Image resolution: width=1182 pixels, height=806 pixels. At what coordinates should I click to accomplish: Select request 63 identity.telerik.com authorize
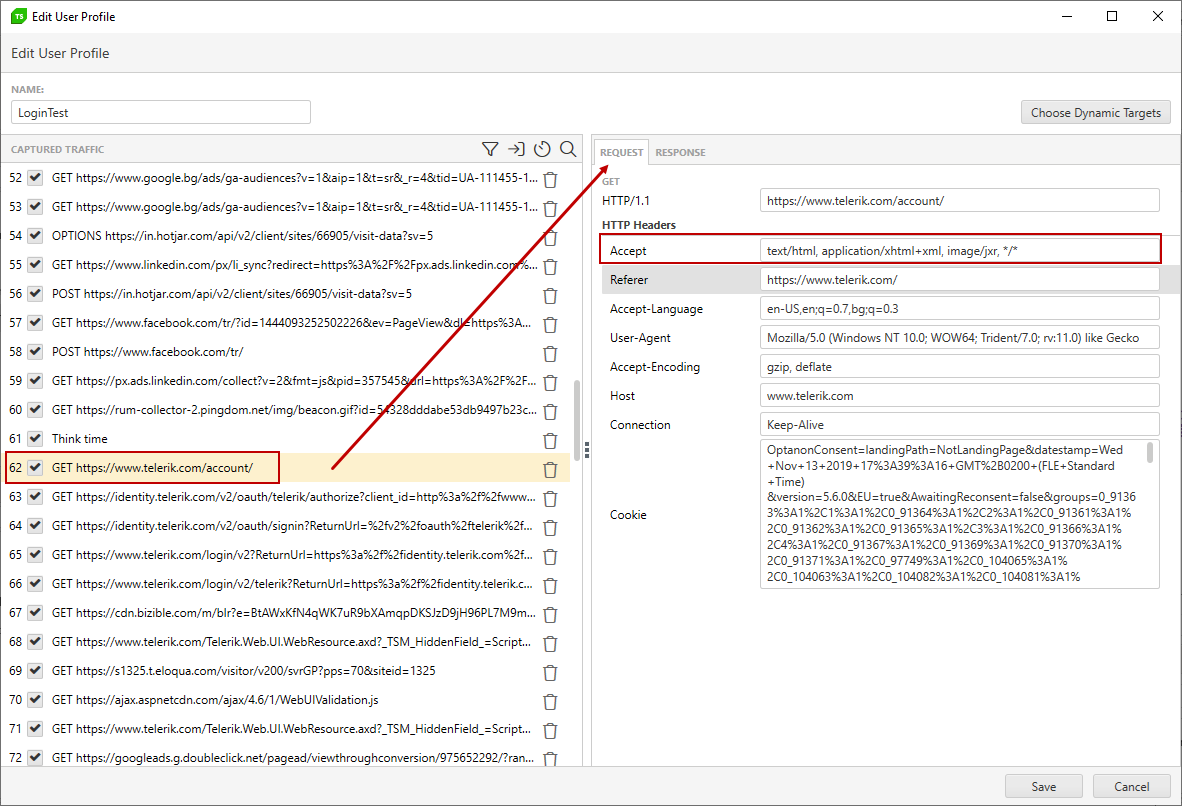(293, 497)
